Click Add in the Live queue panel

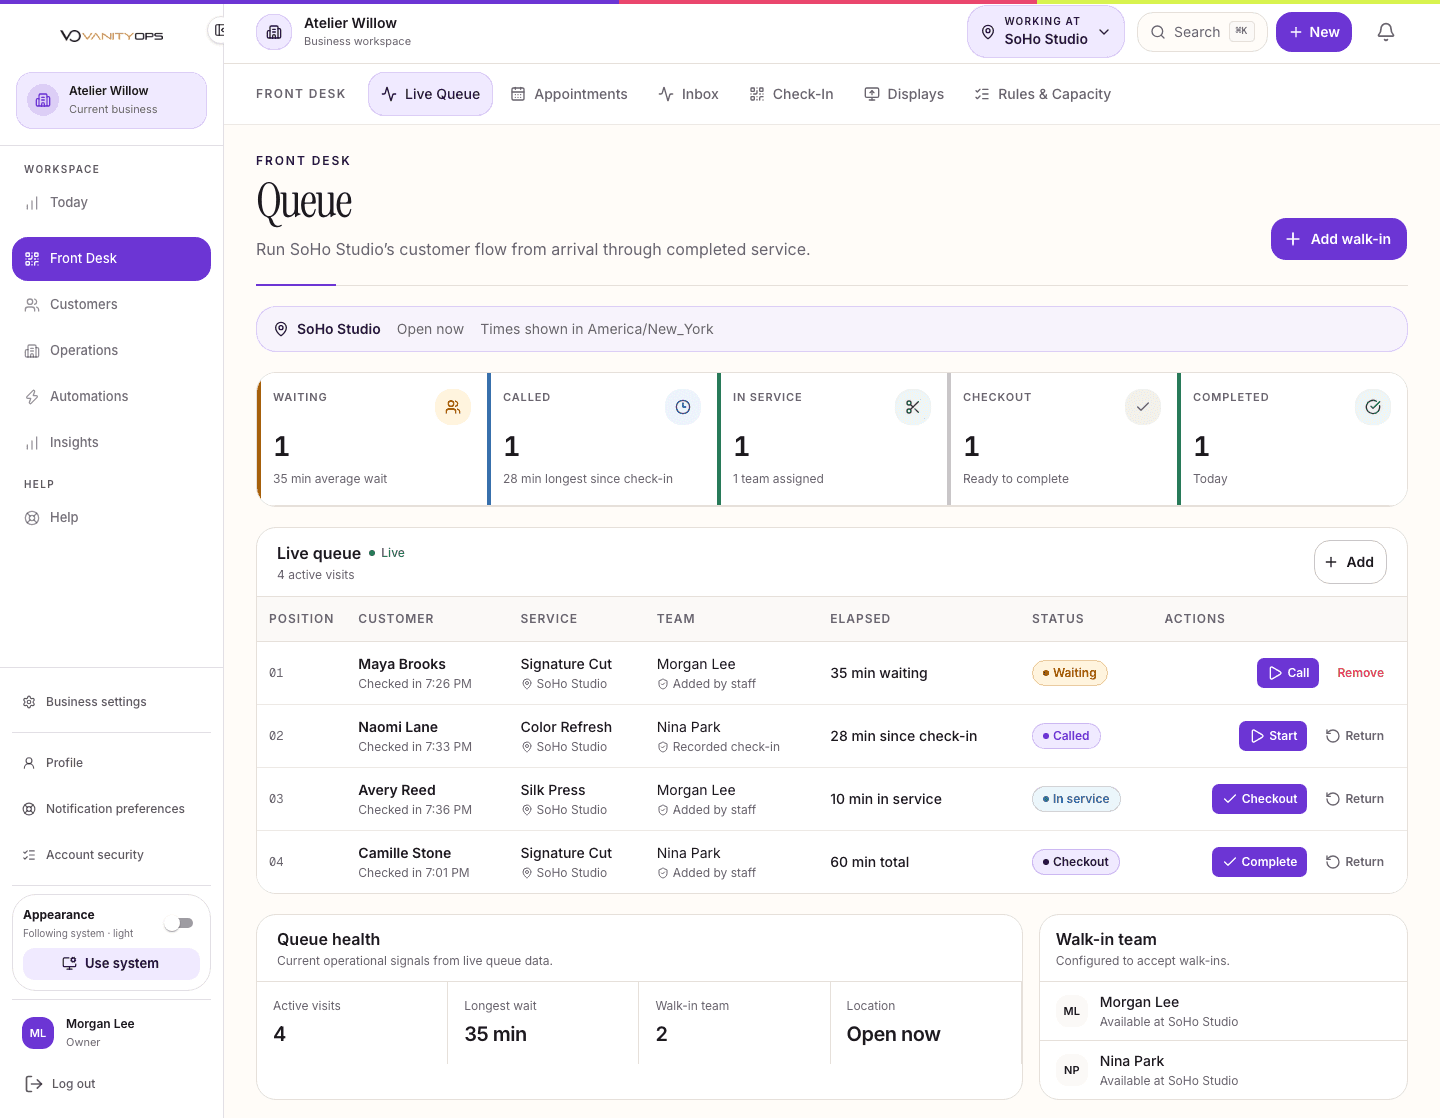(x=1350, y=562)
